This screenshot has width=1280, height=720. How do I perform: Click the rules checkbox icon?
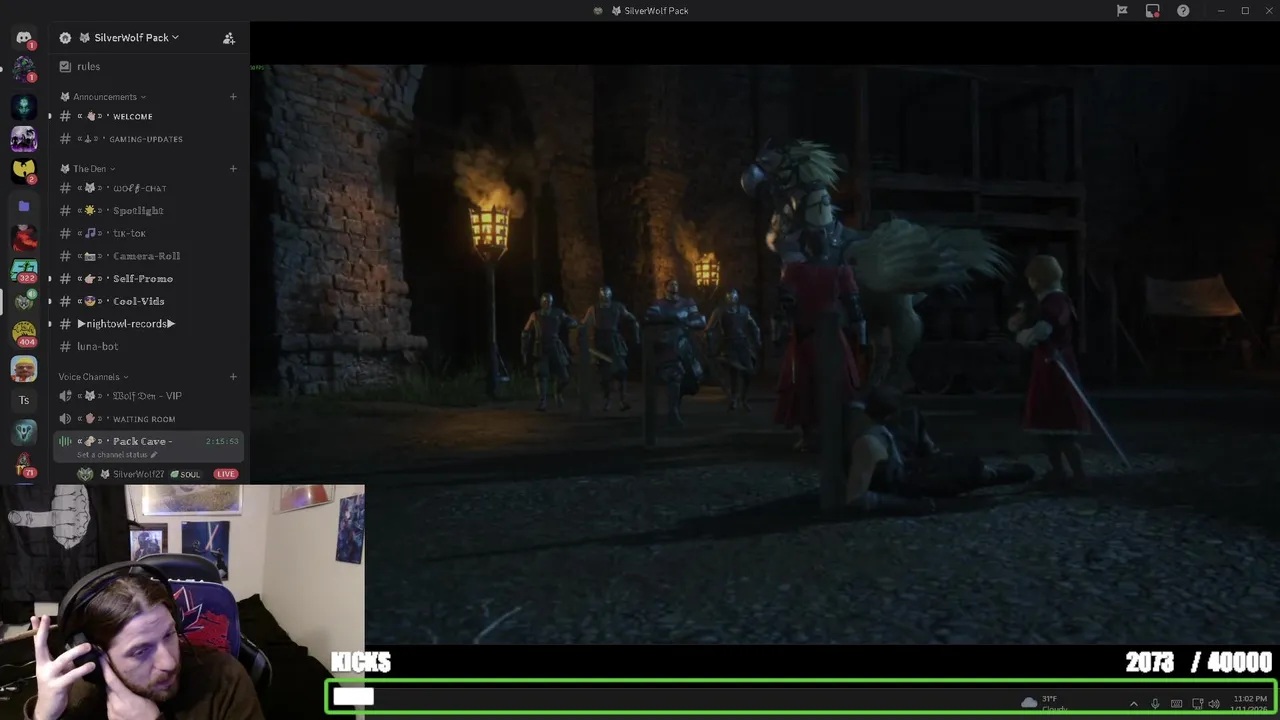pos(65,66)
